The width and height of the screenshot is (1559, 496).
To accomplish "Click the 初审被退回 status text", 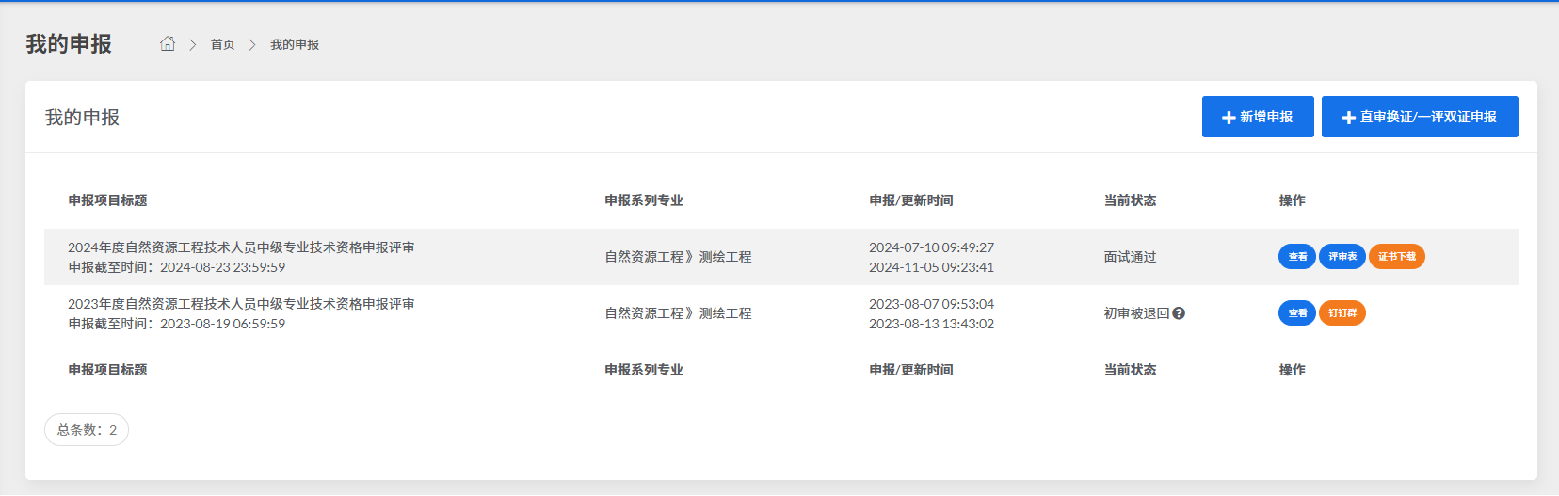I will click(x=1137, y=313).
